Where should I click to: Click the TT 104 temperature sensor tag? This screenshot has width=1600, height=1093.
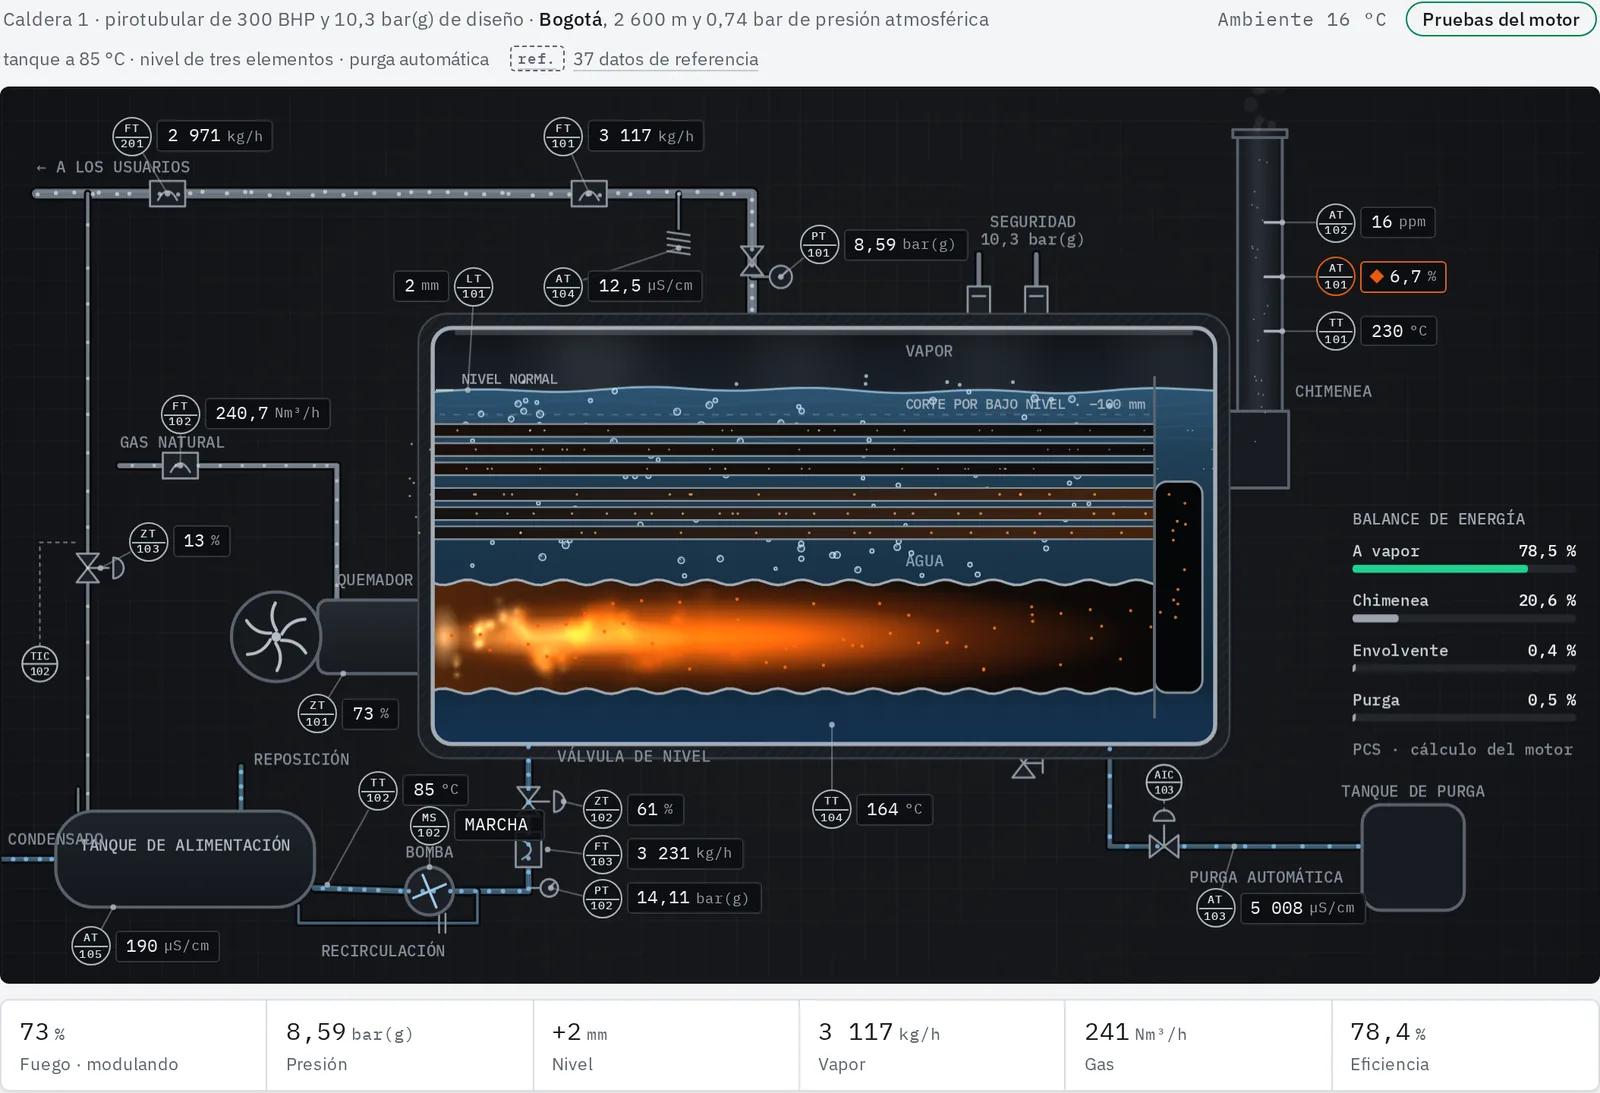(x=831, y=809)
